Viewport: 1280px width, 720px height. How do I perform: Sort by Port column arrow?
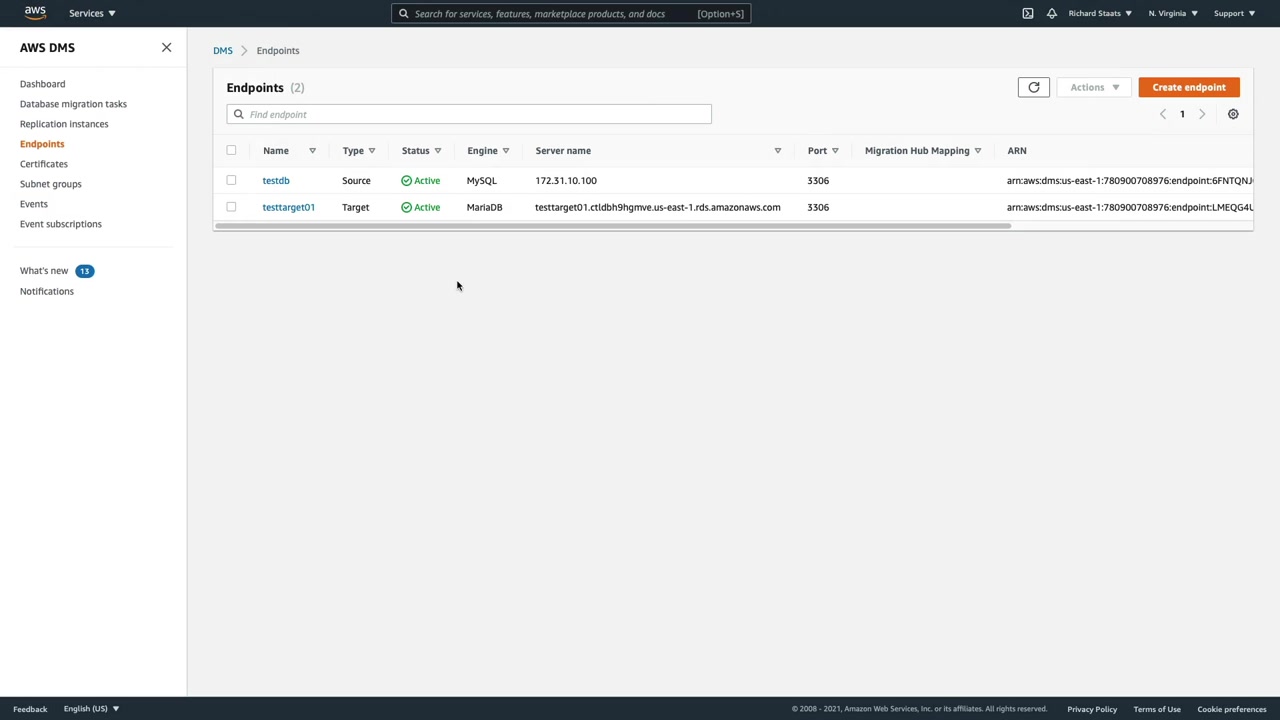click(x=835, y=151)
